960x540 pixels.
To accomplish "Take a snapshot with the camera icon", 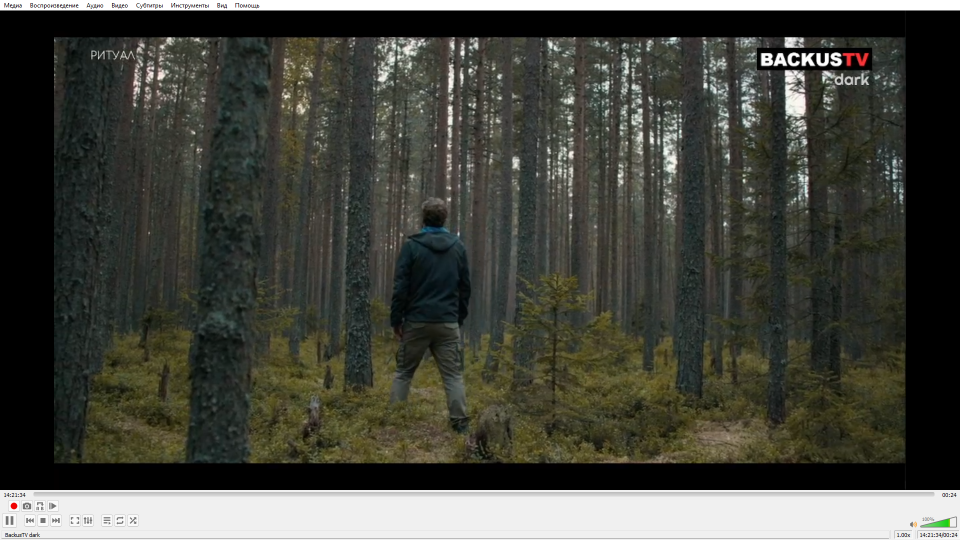I will pos(27,506).
